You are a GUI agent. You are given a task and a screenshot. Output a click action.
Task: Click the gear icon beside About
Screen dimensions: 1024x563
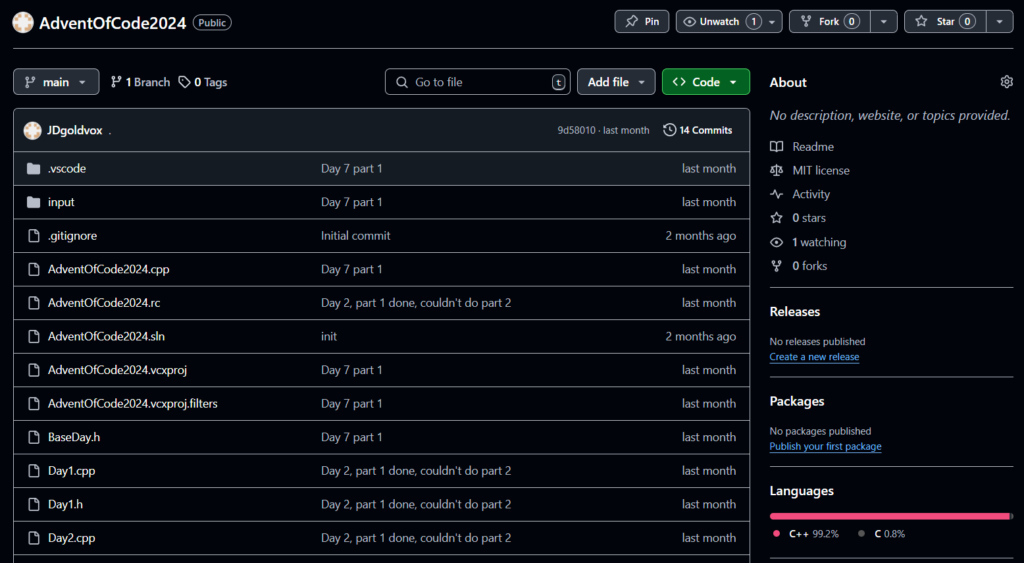[x=1006, y=82]
